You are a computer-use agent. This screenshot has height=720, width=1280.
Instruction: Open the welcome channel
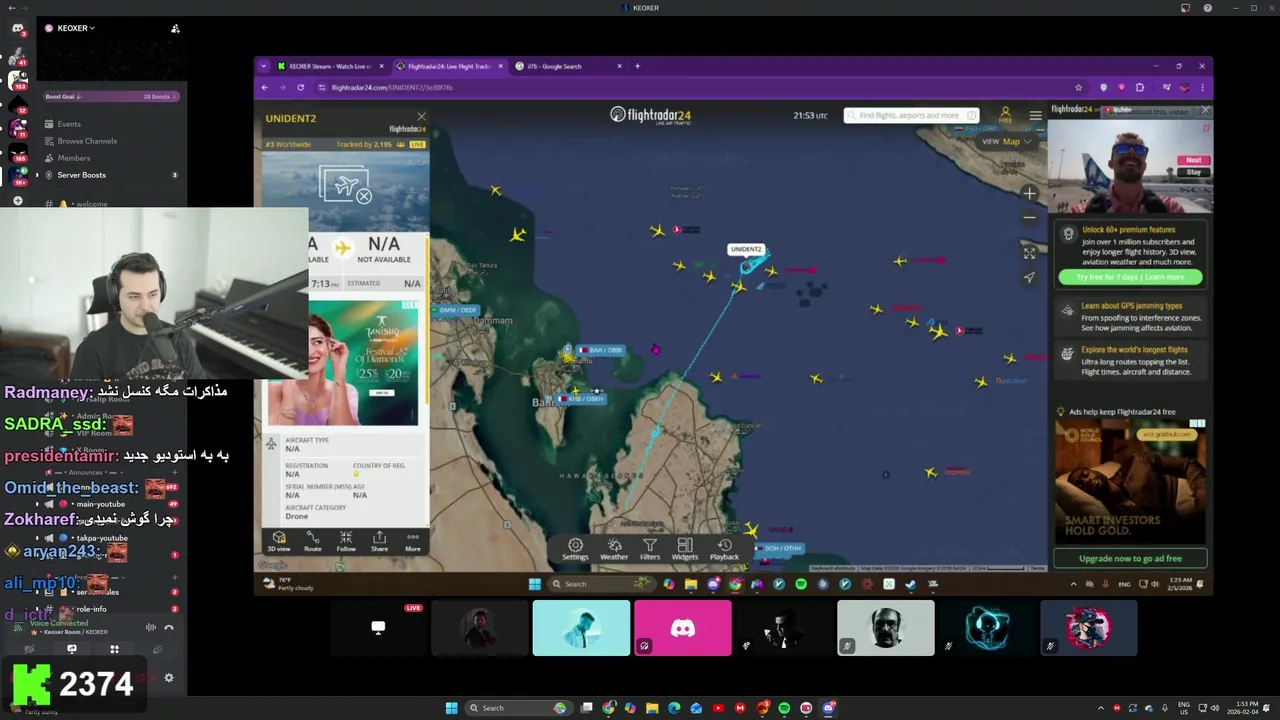90,204
